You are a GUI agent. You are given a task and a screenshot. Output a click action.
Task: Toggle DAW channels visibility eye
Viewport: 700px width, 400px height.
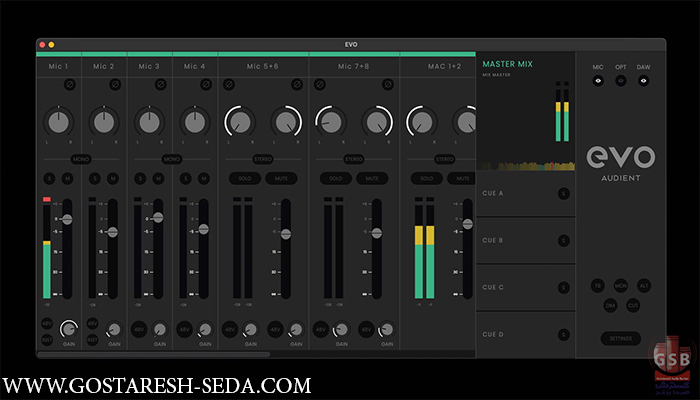pyautogui.click(x=643, y=82)
